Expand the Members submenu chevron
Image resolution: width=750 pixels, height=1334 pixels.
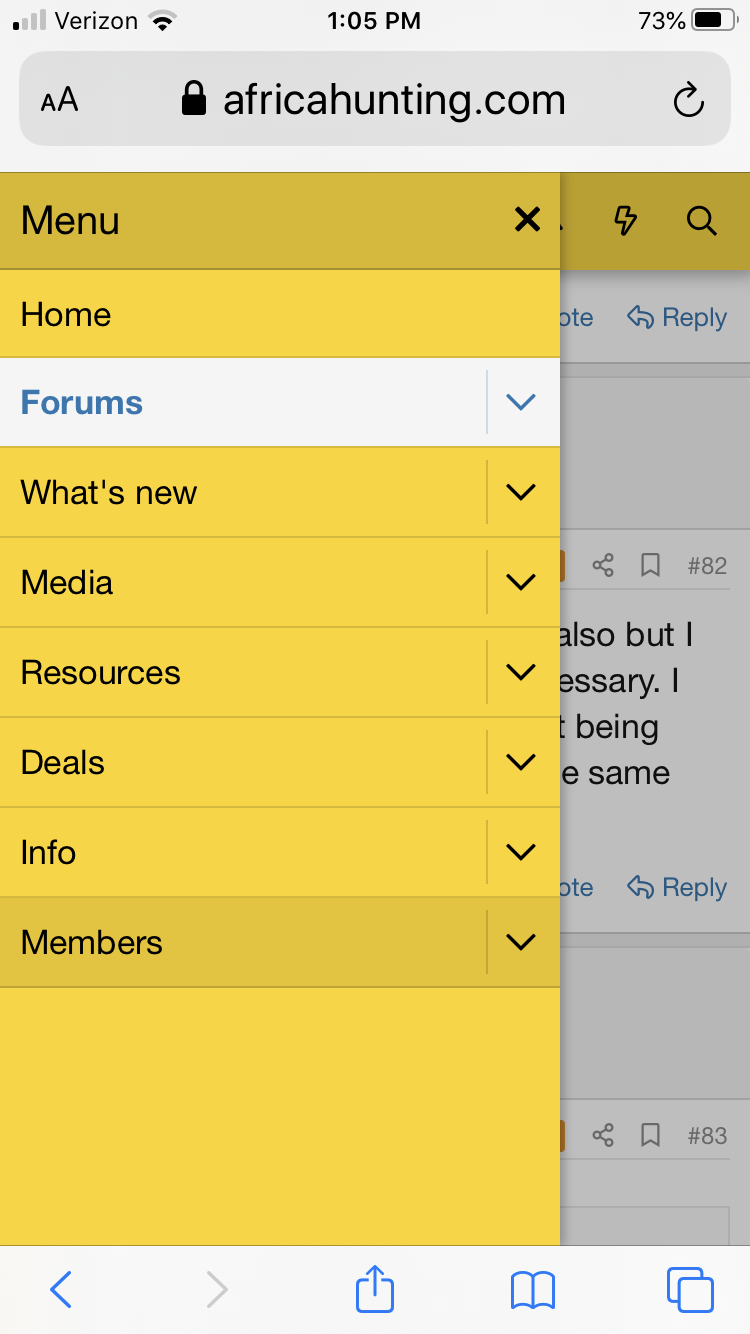point(522,942)
